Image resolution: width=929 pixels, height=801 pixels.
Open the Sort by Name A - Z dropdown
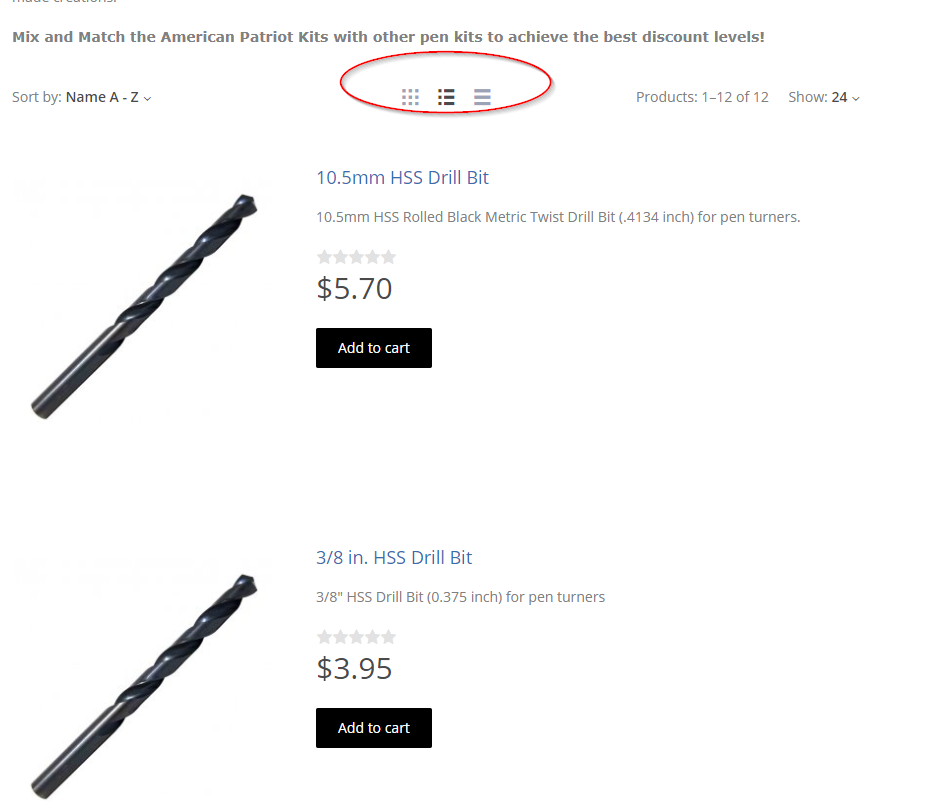pyautogui.click(x=108, y=97)
